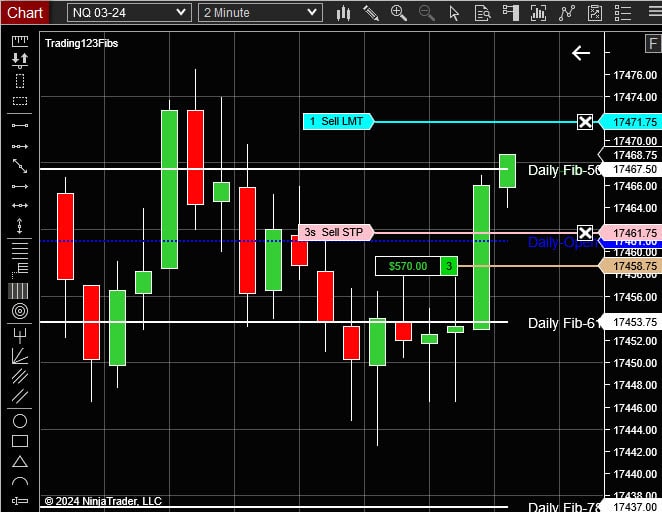Click the 17453.75 Daily Fib price label
Image resolution: width=662 pixels, height=512 pixels.
click(632, 322)
